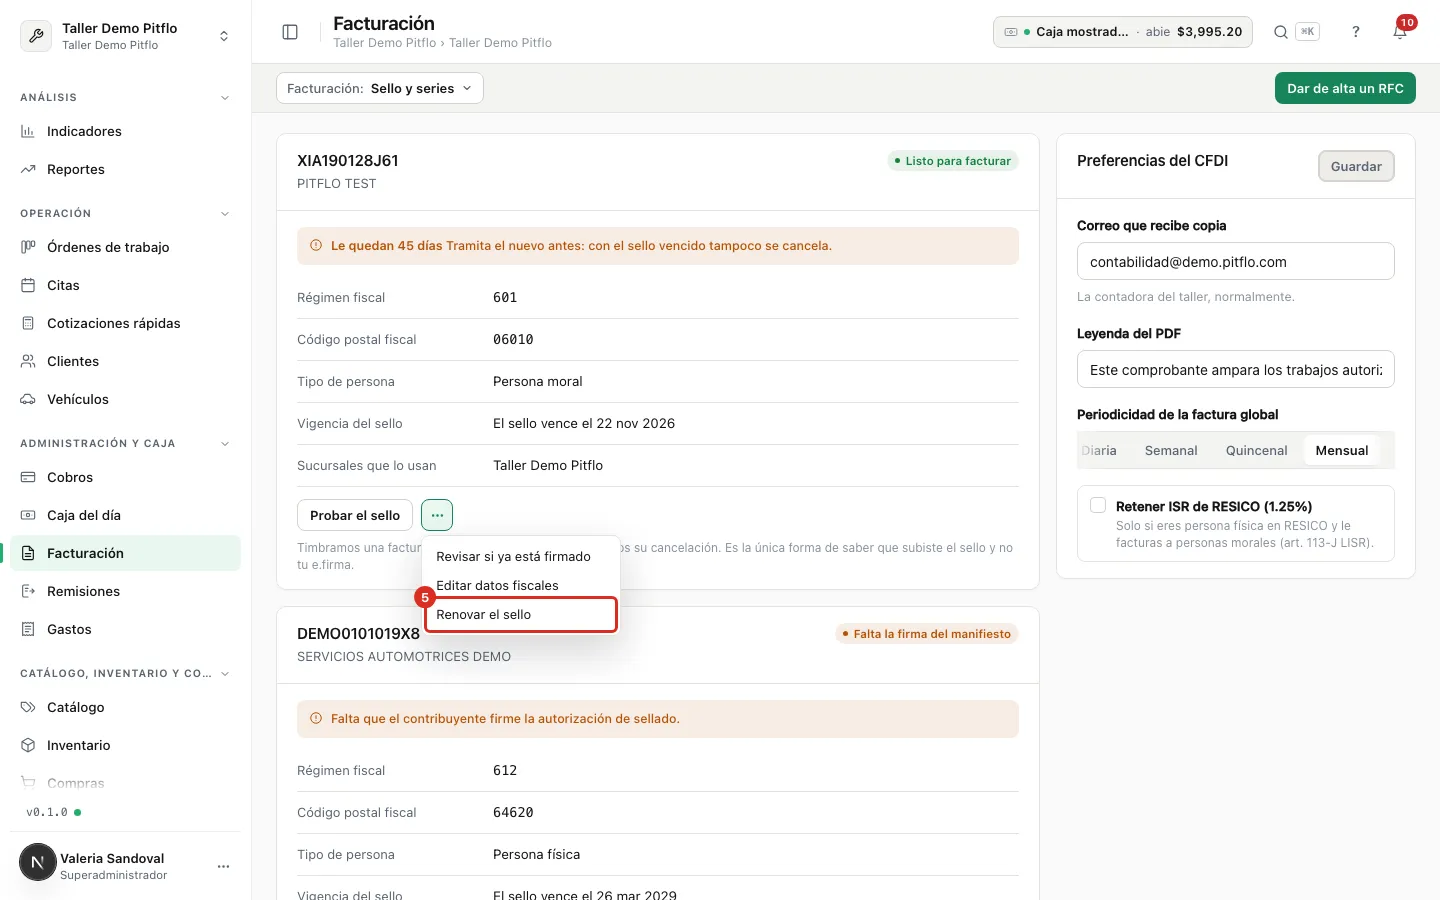The image size is (1440, 900).
Task: Select Semanal periodicity option
Action: coord(1171,451)
